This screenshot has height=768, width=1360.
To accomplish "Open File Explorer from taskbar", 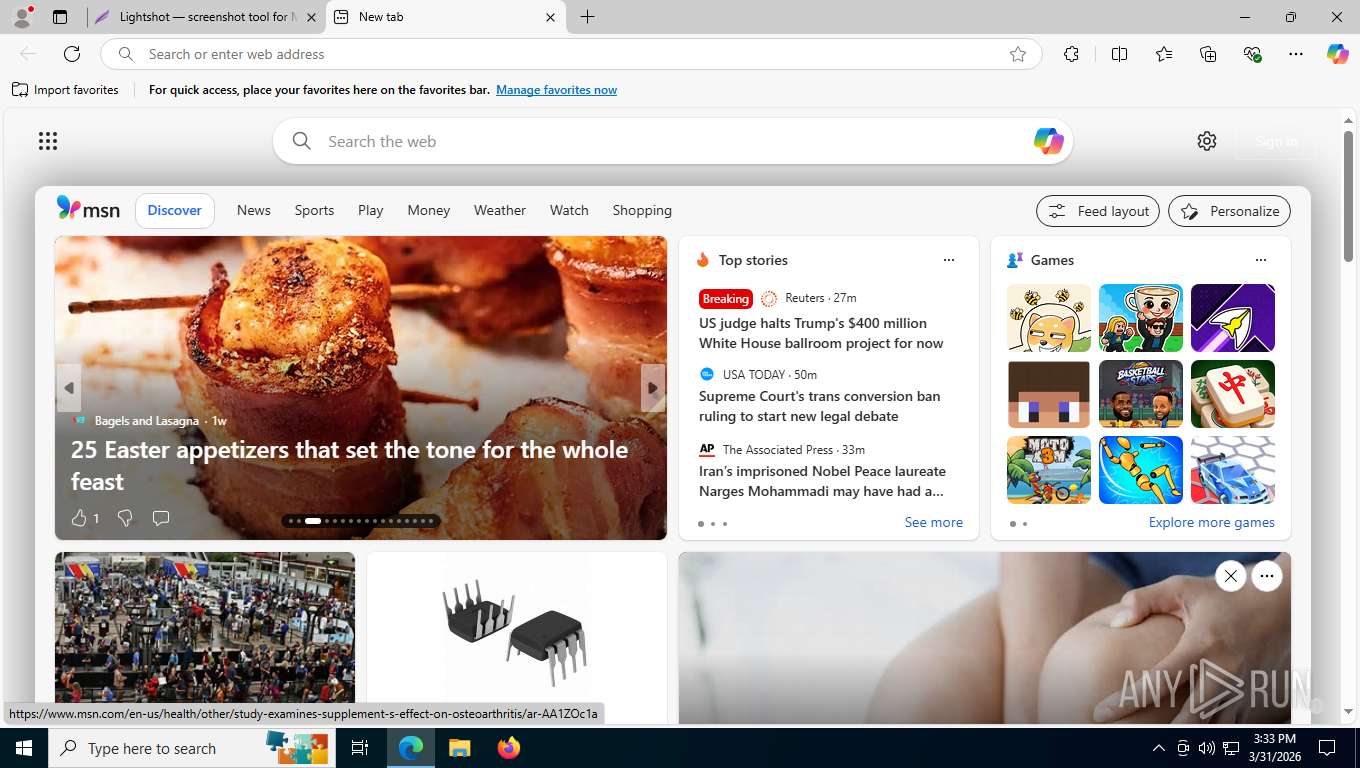I will pyautogui.click(x=459, y=748).
